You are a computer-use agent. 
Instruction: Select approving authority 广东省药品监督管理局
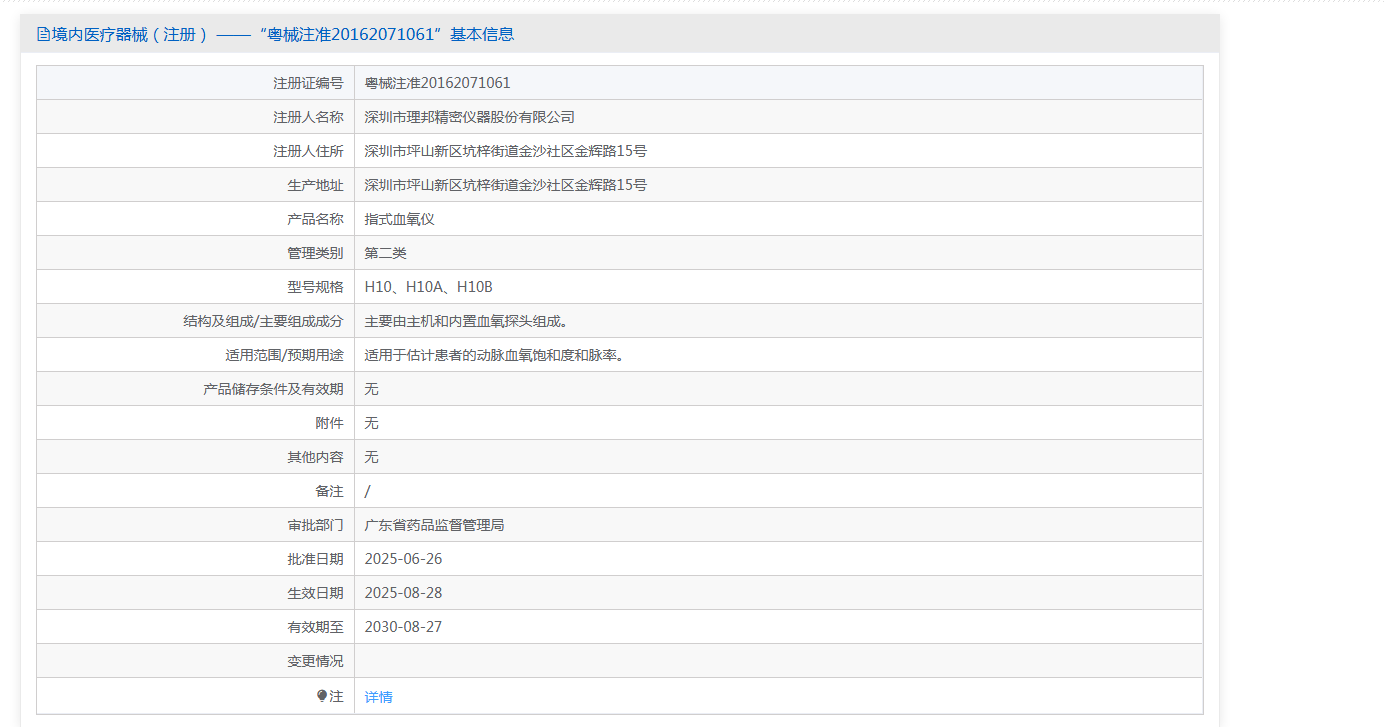[434, 525]
